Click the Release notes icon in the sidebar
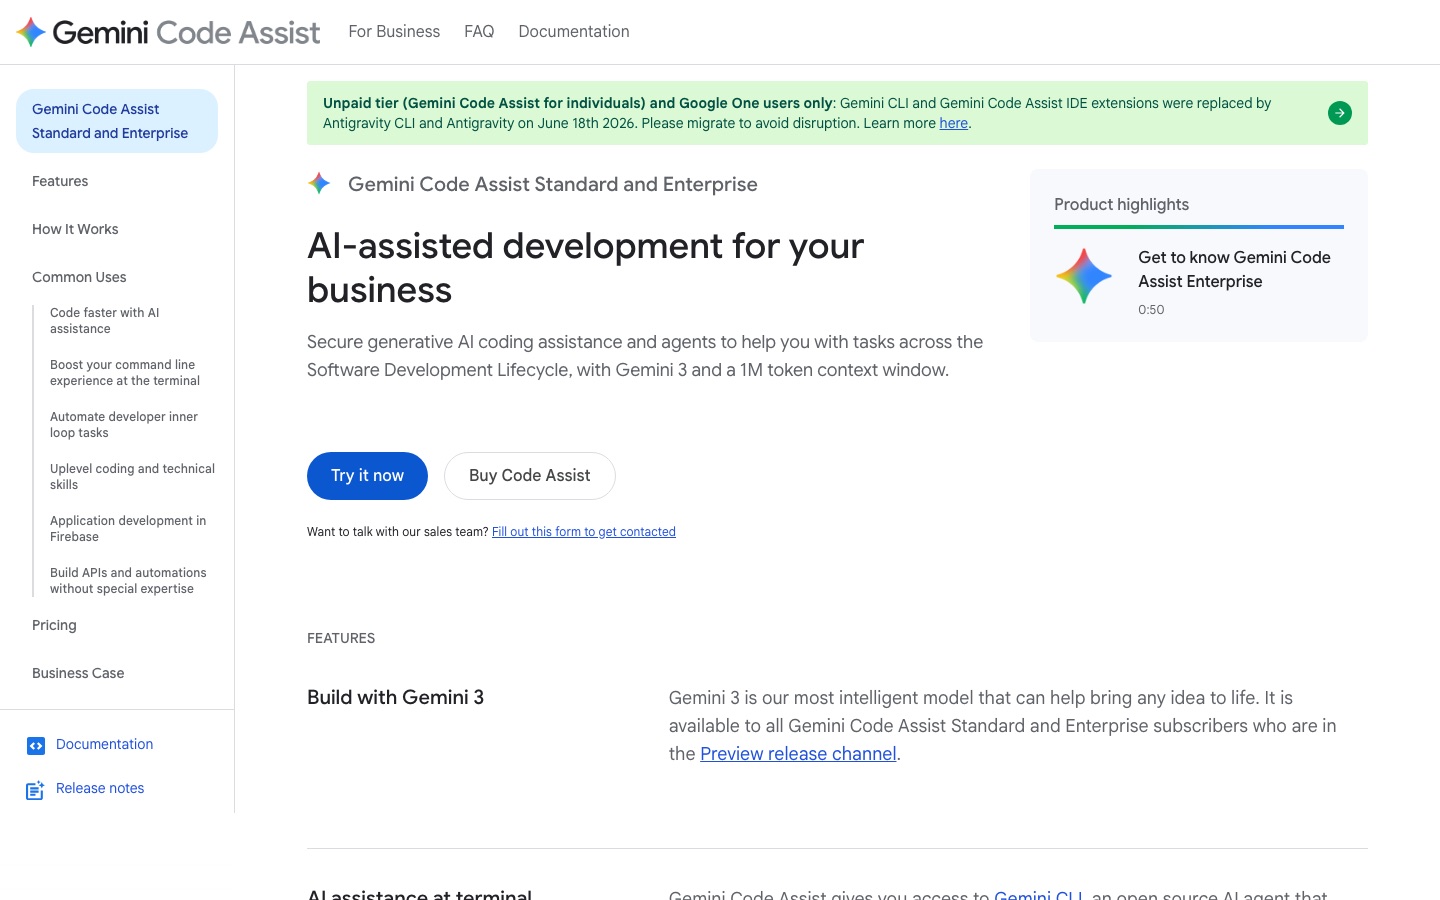Viewport: 1440px width, 900px height. pos(36,790)
